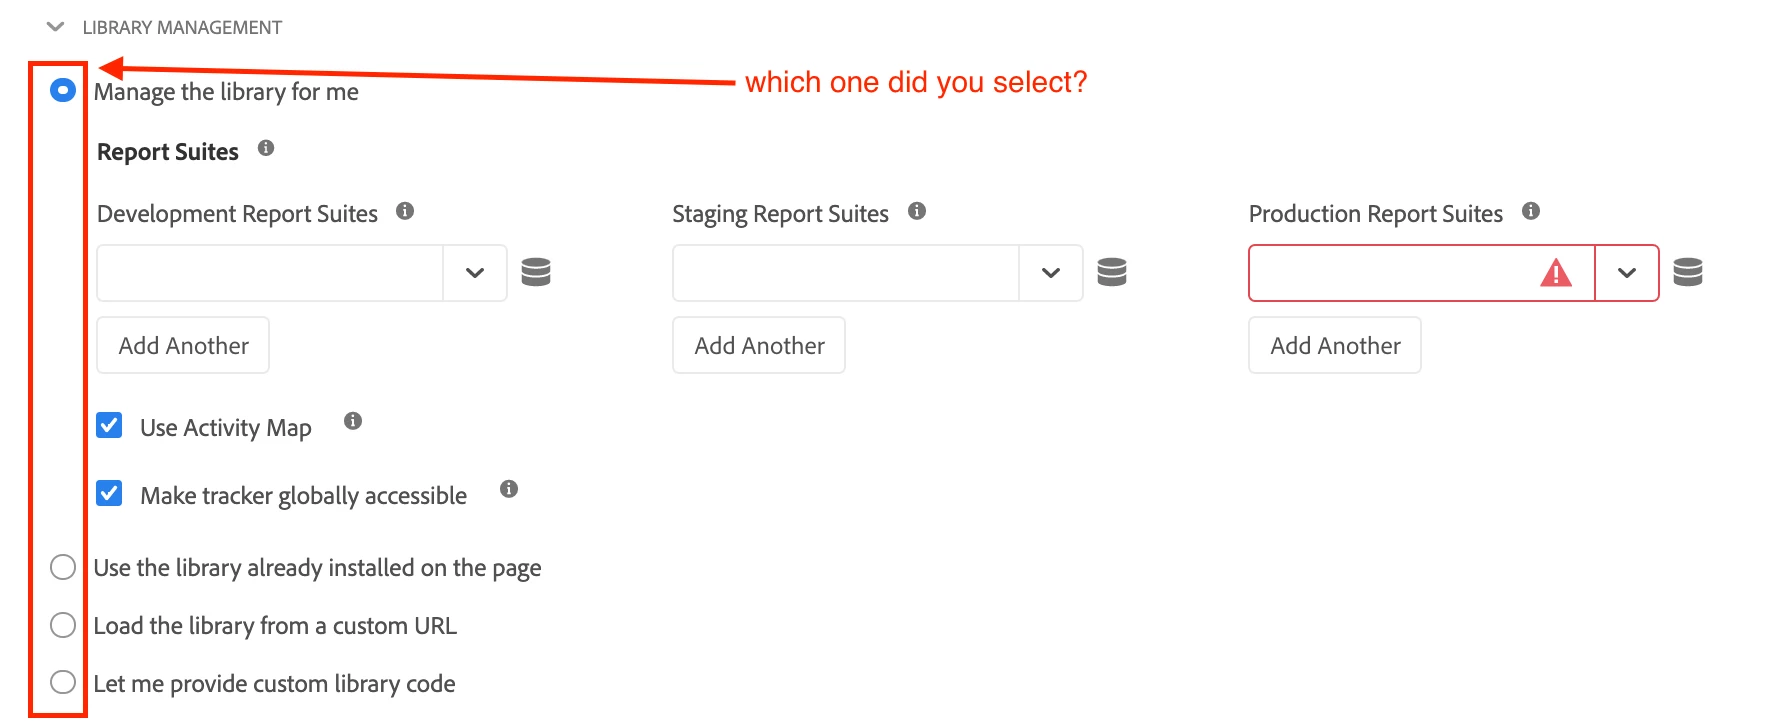The width and height of the screenshot is (1782, 724).
Task: Choose Load the library from a custom URL
Action: tap(63, 625)
